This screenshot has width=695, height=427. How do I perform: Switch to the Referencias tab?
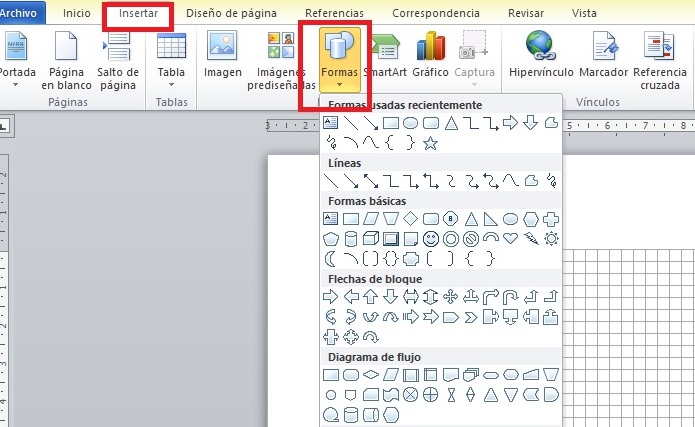coord(334,13)
